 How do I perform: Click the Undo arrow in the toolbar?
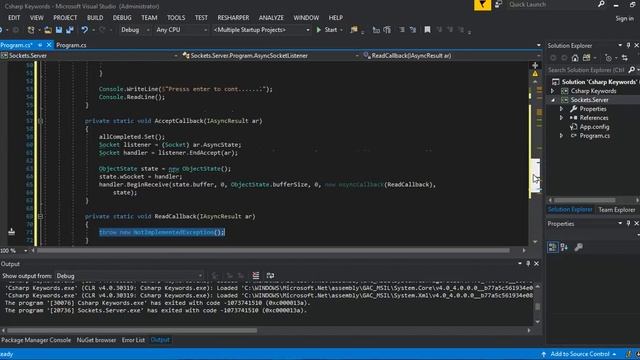point(84,30)
